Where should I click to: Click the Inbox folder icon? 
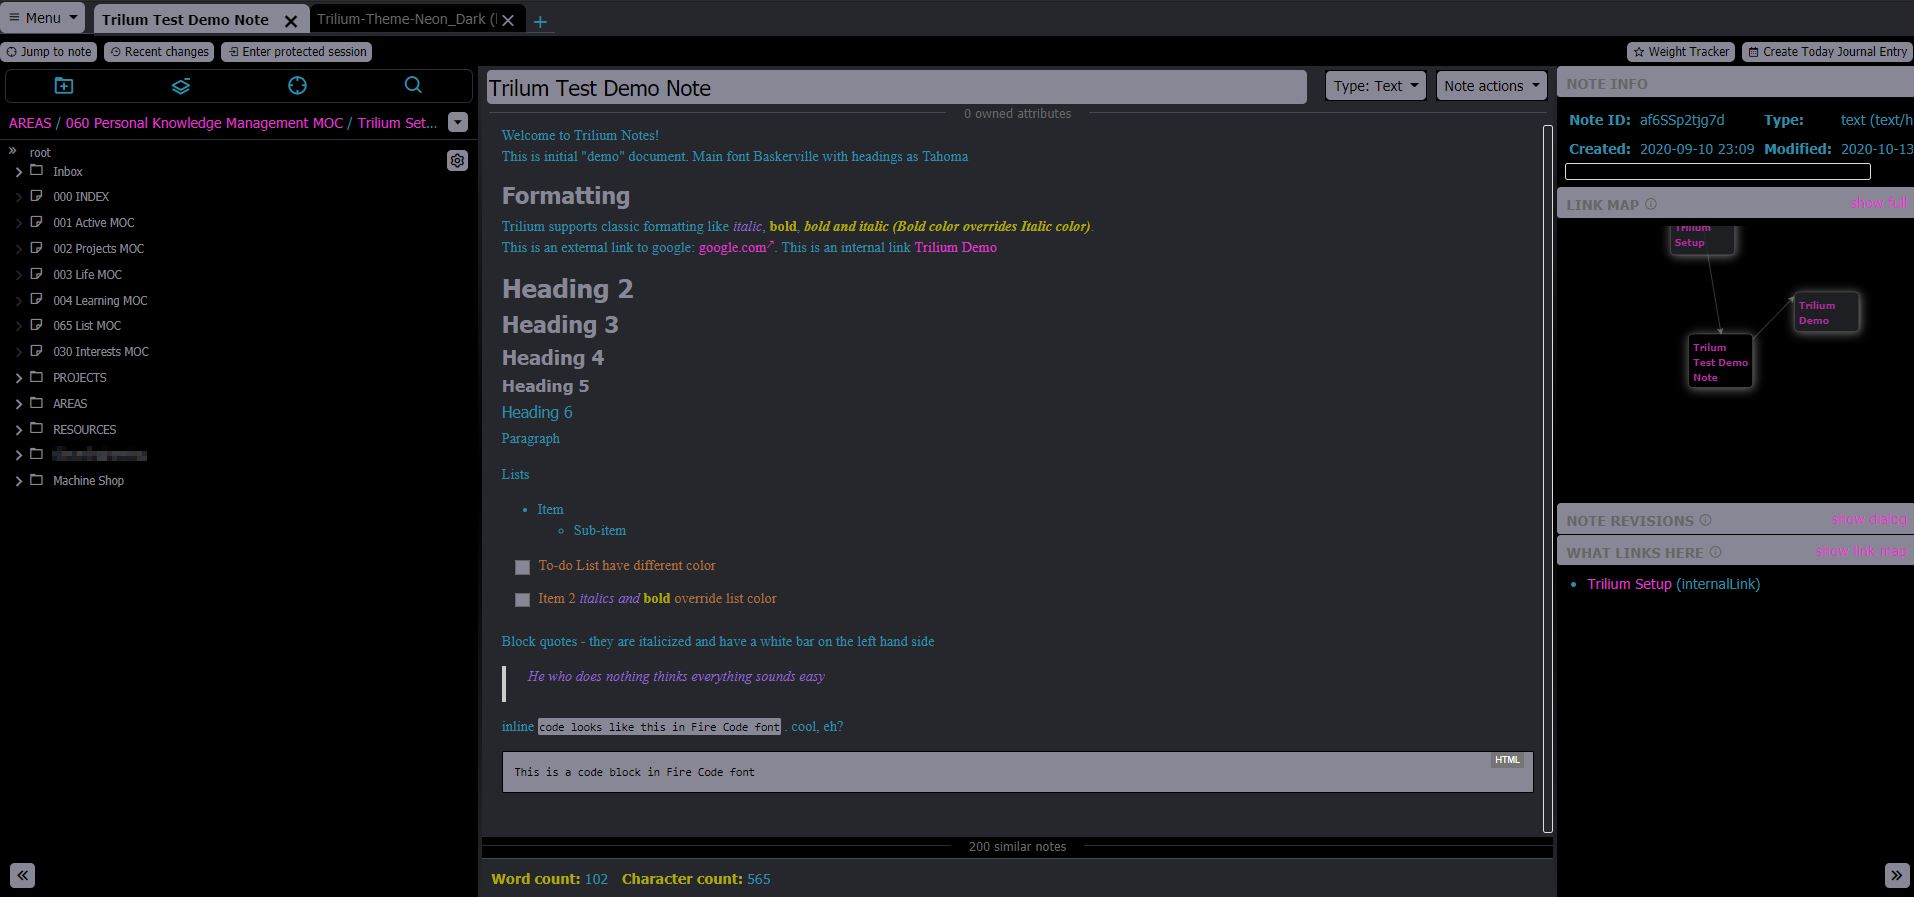37,171
